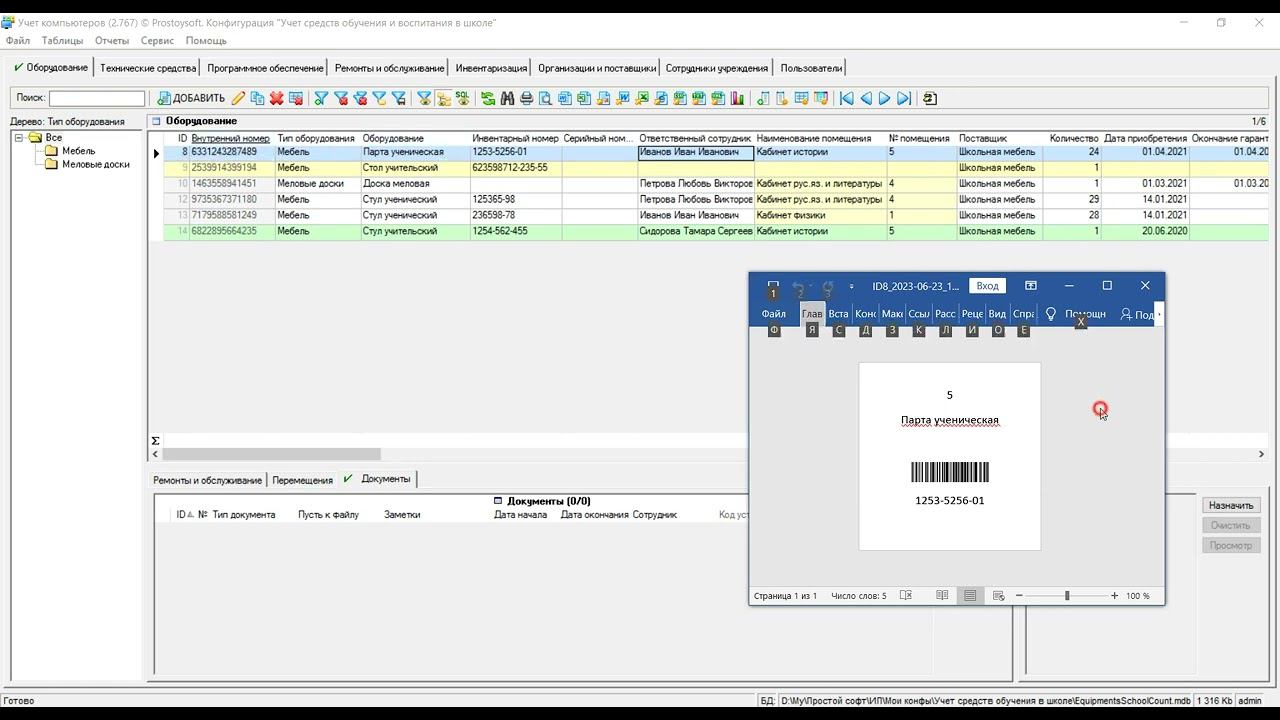Sort by Инвентарный номер column header

[515, 138]
